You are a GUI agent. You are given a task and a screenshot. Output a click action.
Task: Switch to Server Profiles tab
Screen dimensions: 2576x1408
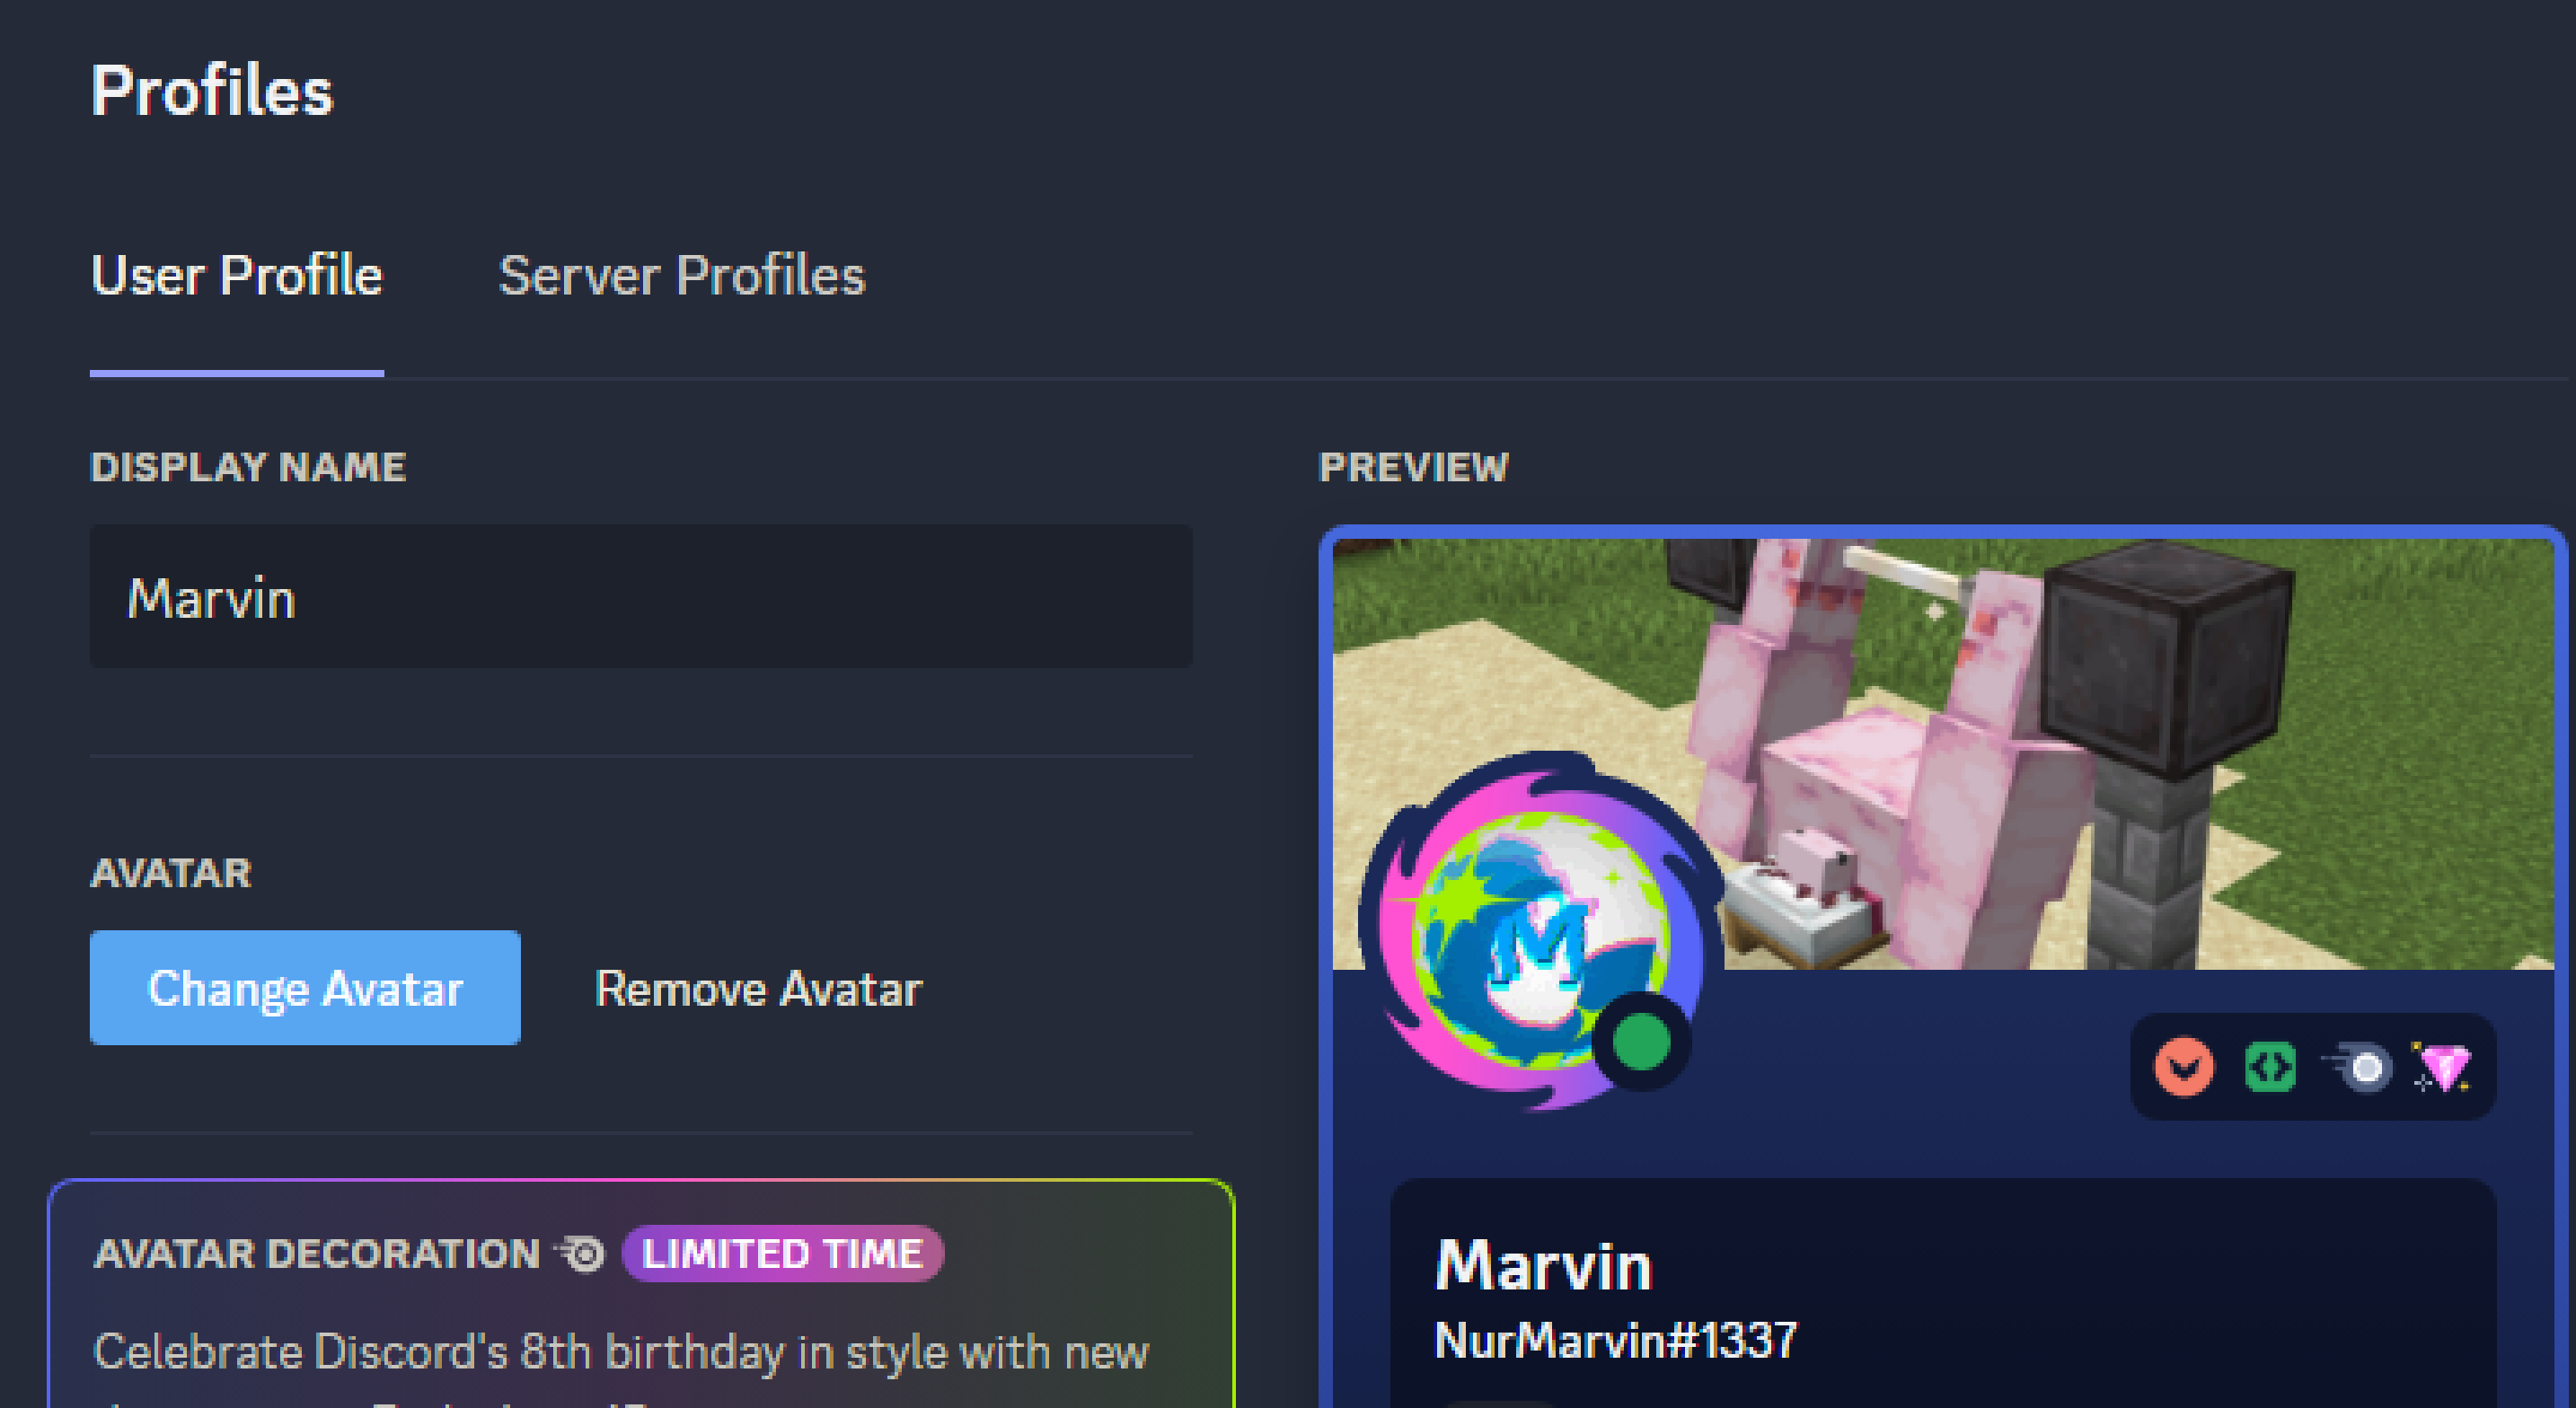[678, 276]
